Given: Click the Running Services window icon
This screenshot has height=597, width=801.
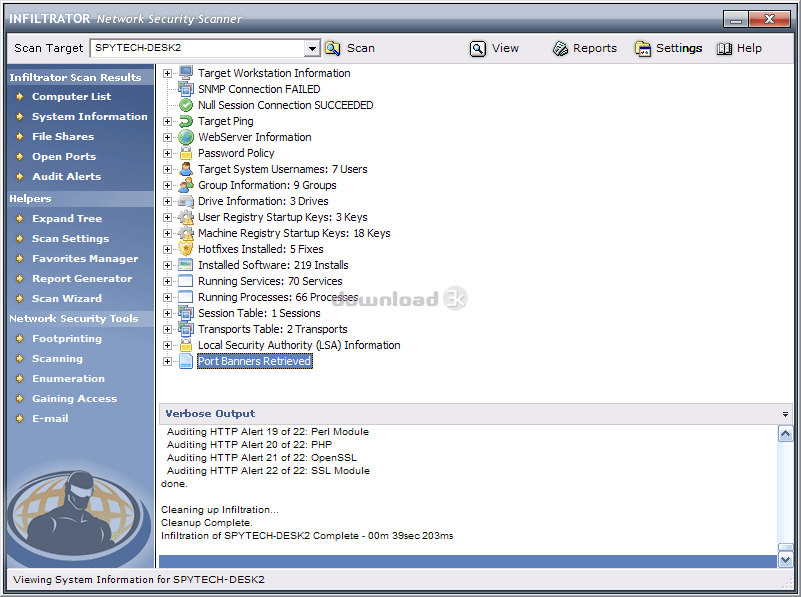Looking at the screenshot, I should (185, 281).
